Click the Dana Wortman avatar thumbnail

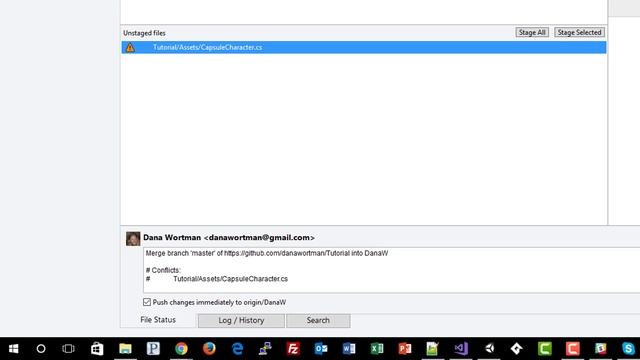pos(133,239)
